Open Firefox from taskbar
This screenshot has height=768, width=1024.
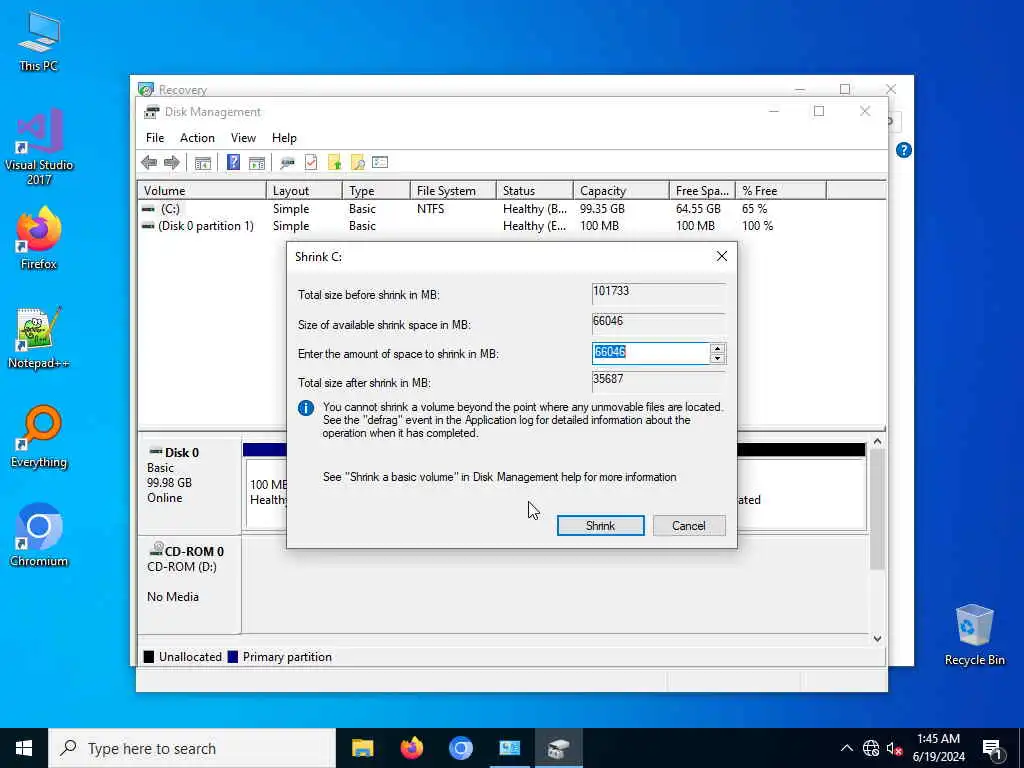[411, 748]
